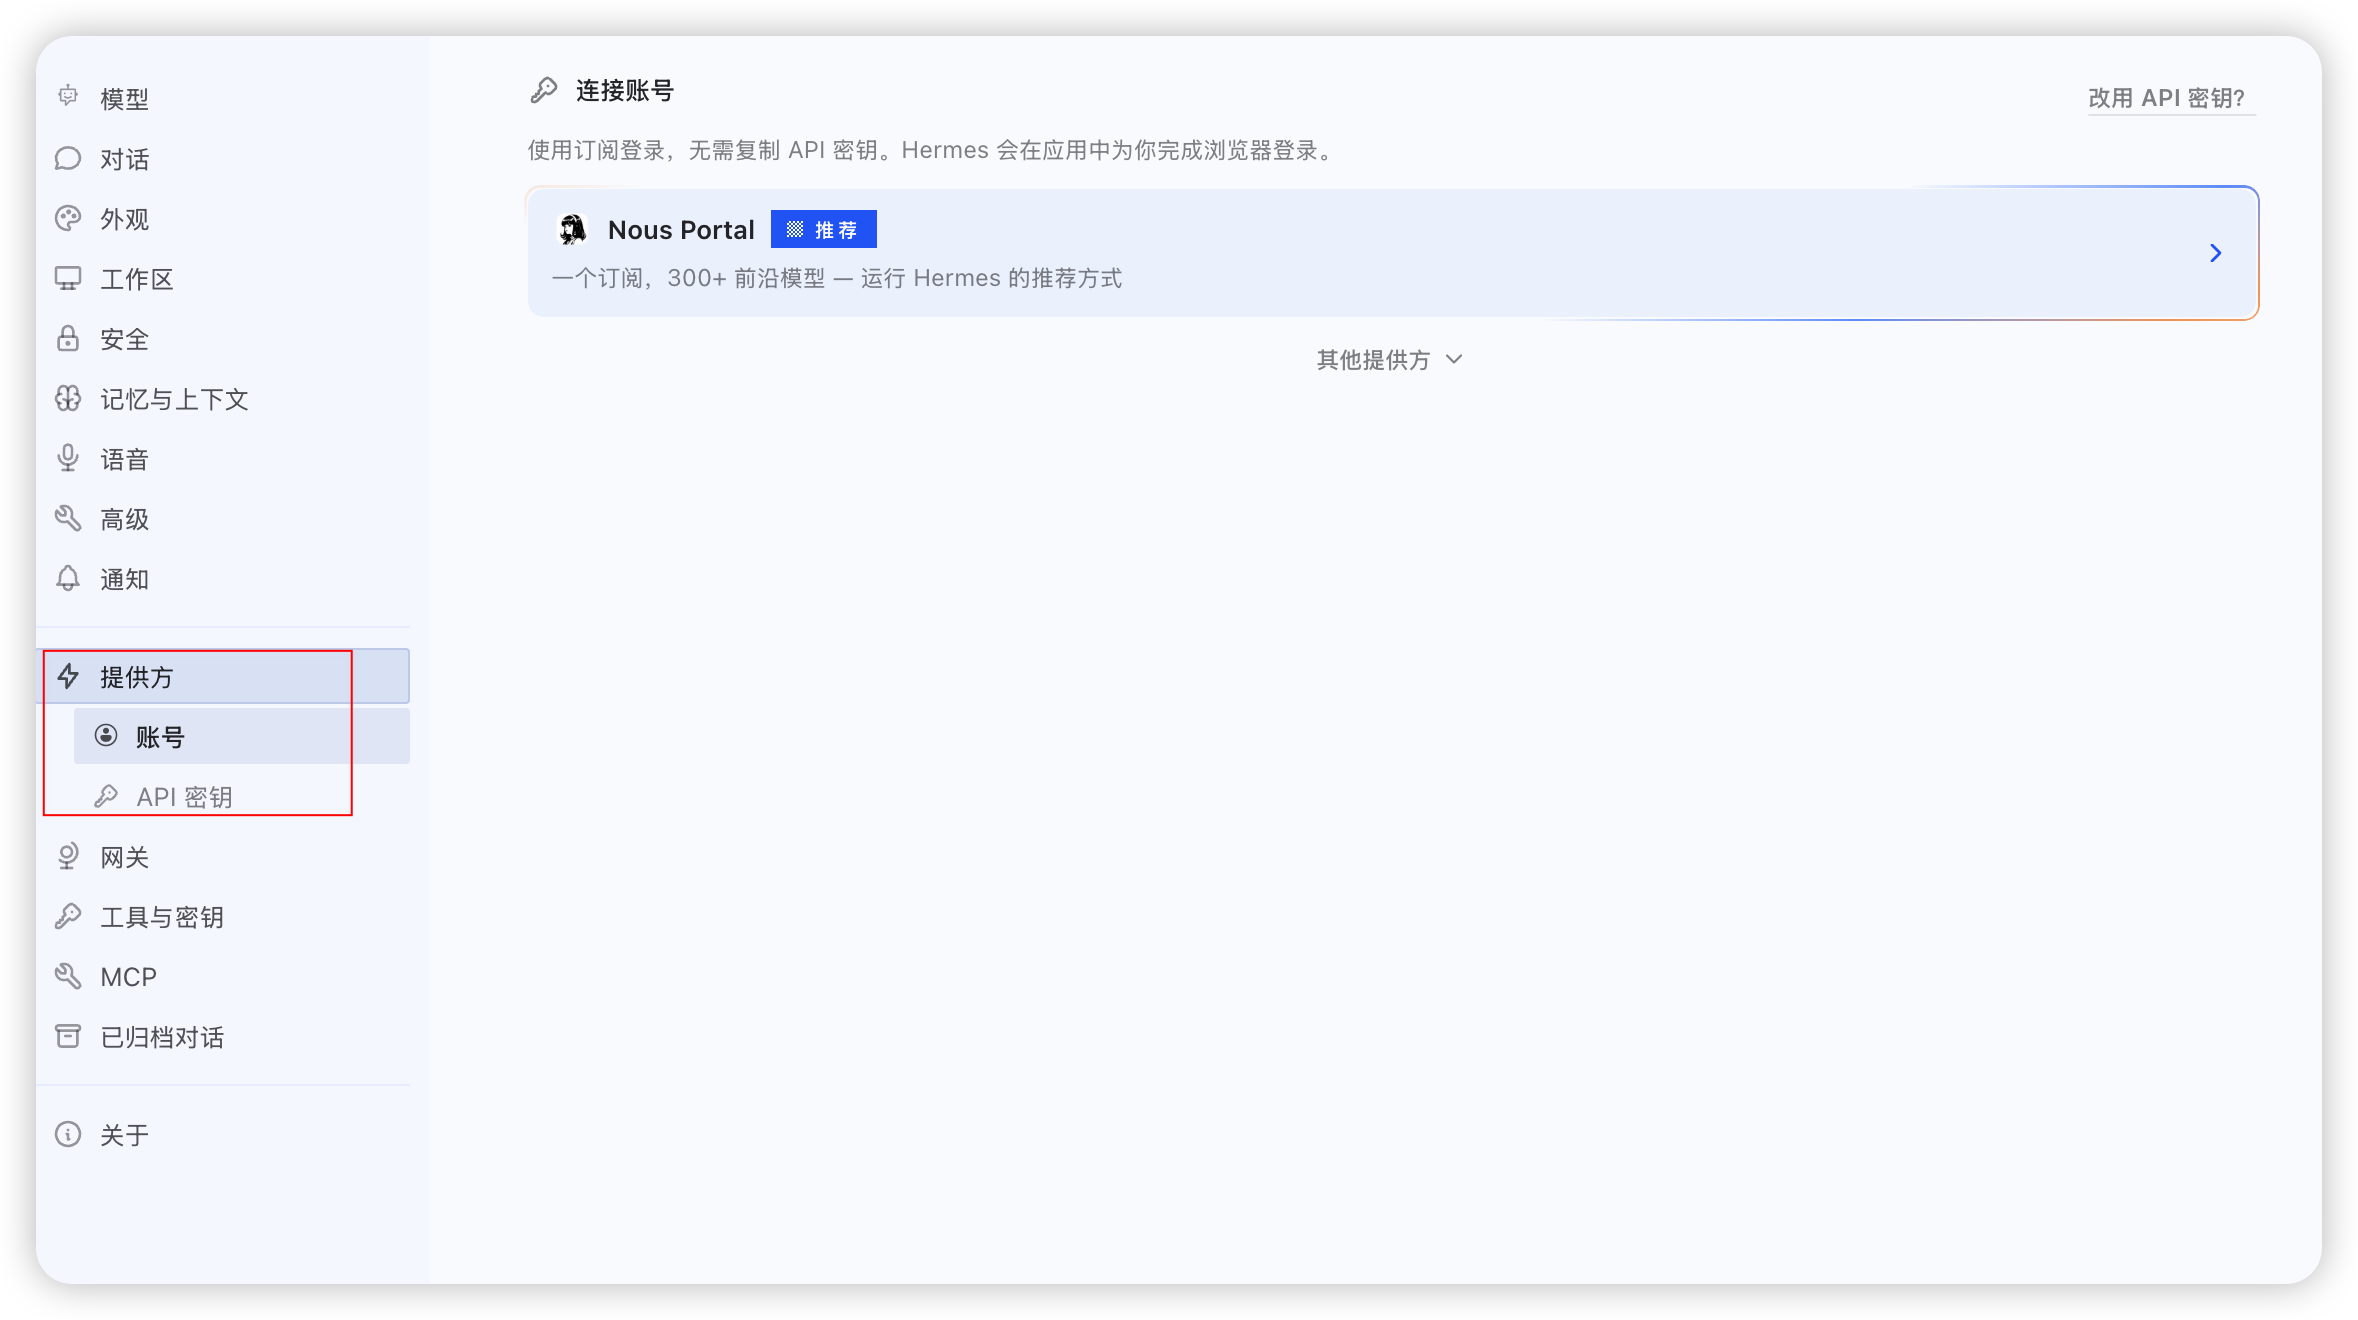
Task: Click the Nous Portal logo avatar
Action: (572, 230)
